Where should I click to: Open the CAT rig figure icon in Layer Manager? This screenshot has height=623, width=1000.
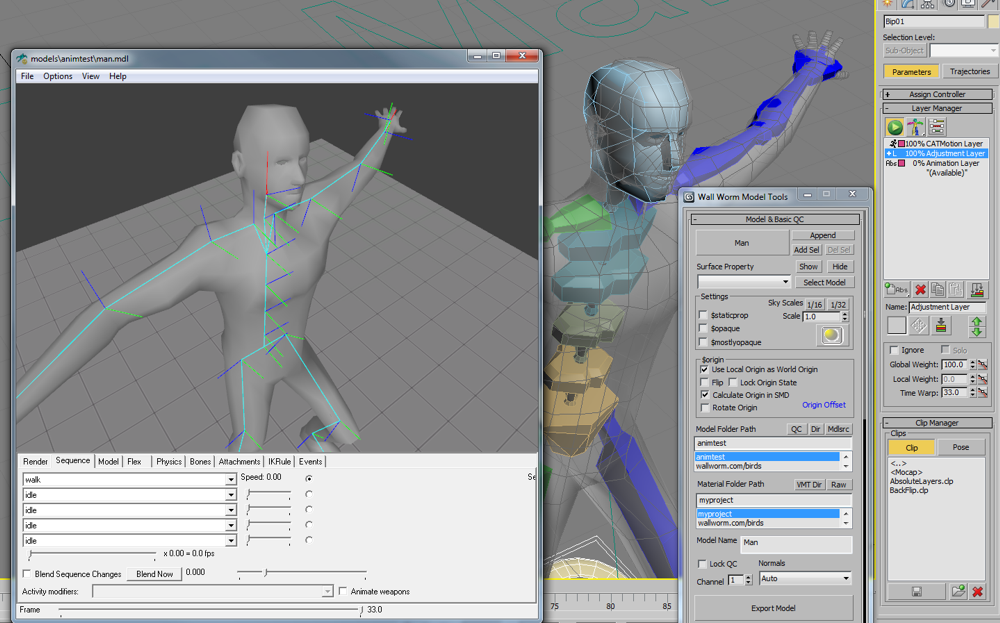(x=915, y=126)
